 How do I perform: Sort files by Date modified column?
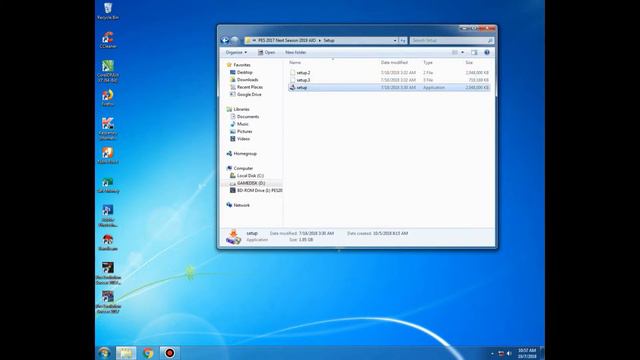394,62
